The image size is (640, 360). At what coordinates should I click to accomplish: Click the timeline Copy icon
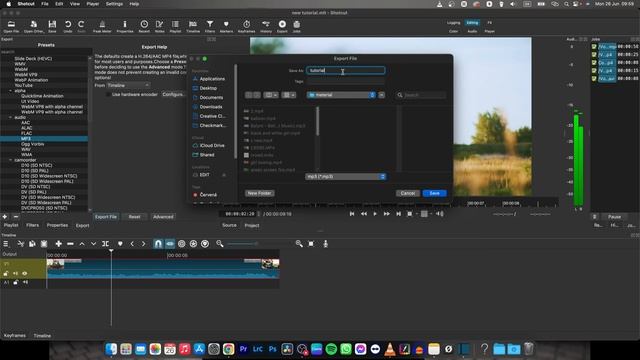tap(32, 244)
